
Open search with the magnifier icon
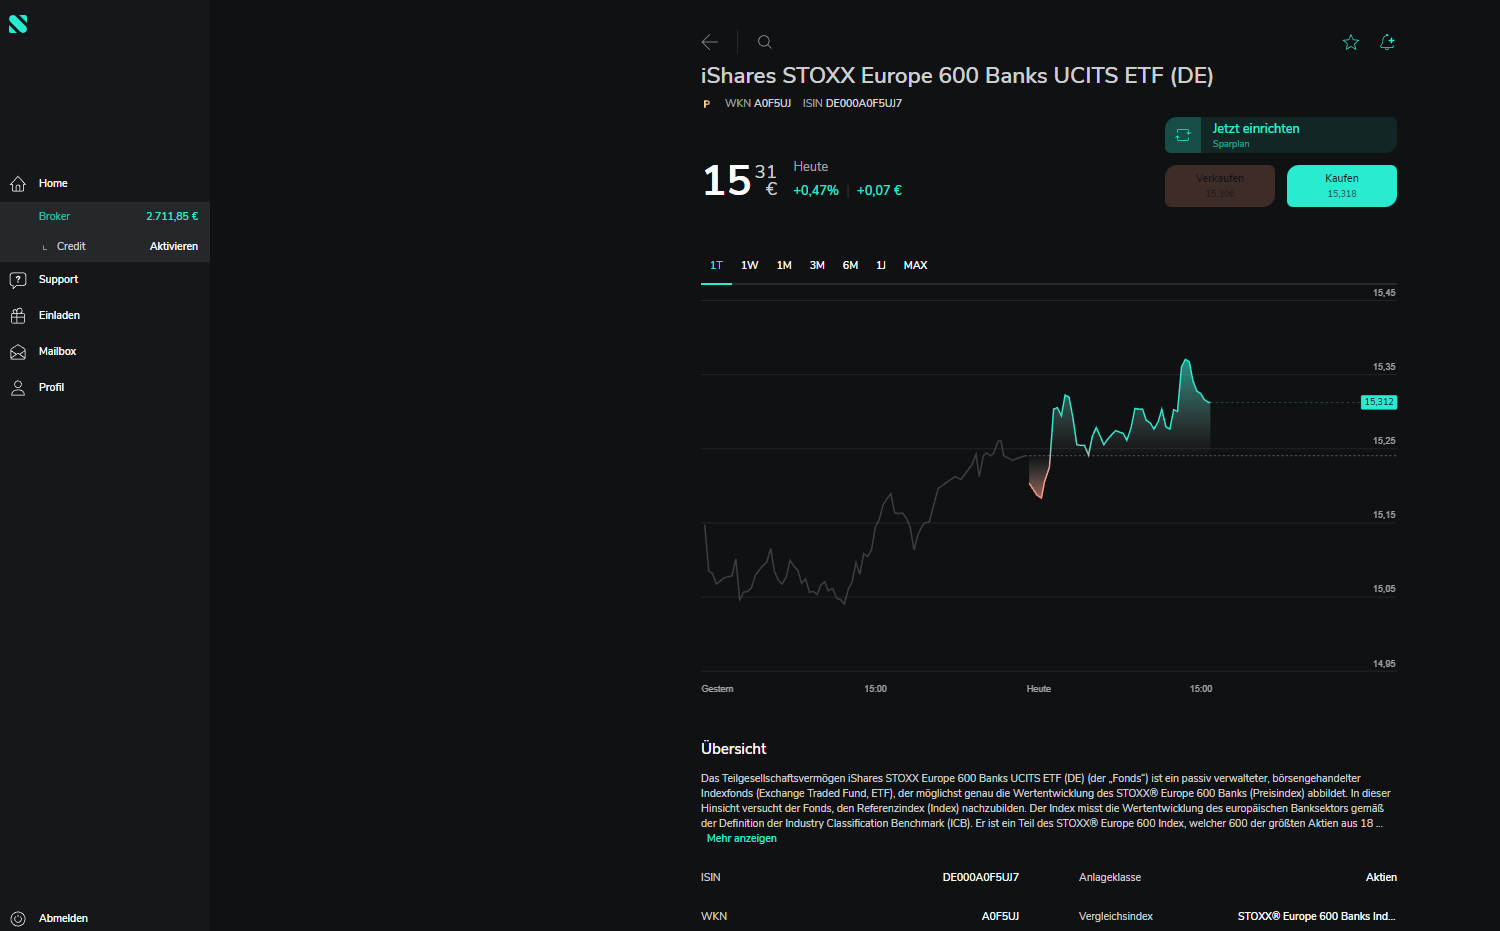click(764, 42)
